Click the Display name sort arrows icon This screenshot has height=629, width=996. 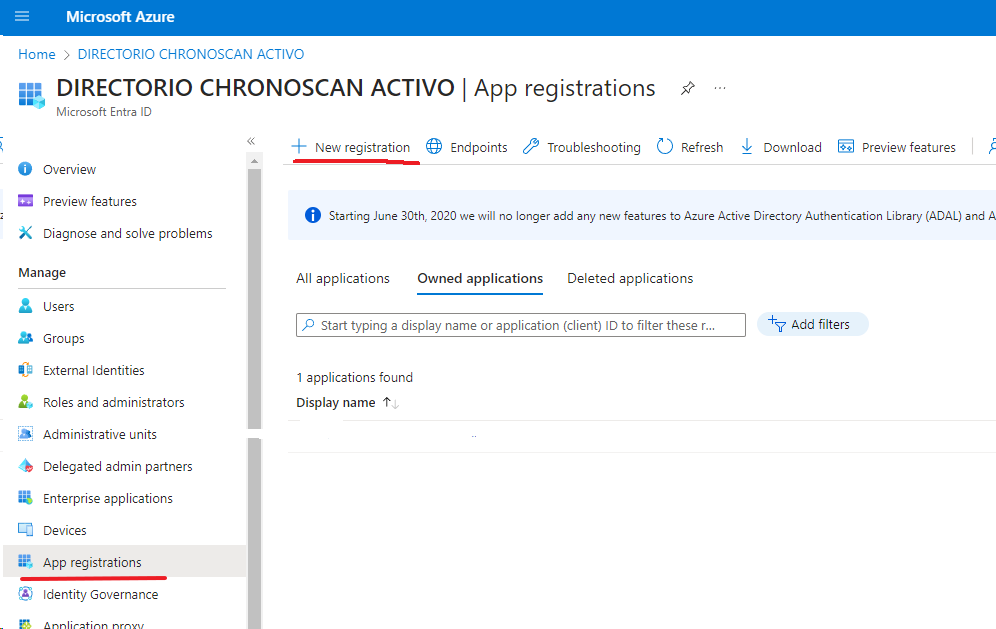click(x=391, y=403)
